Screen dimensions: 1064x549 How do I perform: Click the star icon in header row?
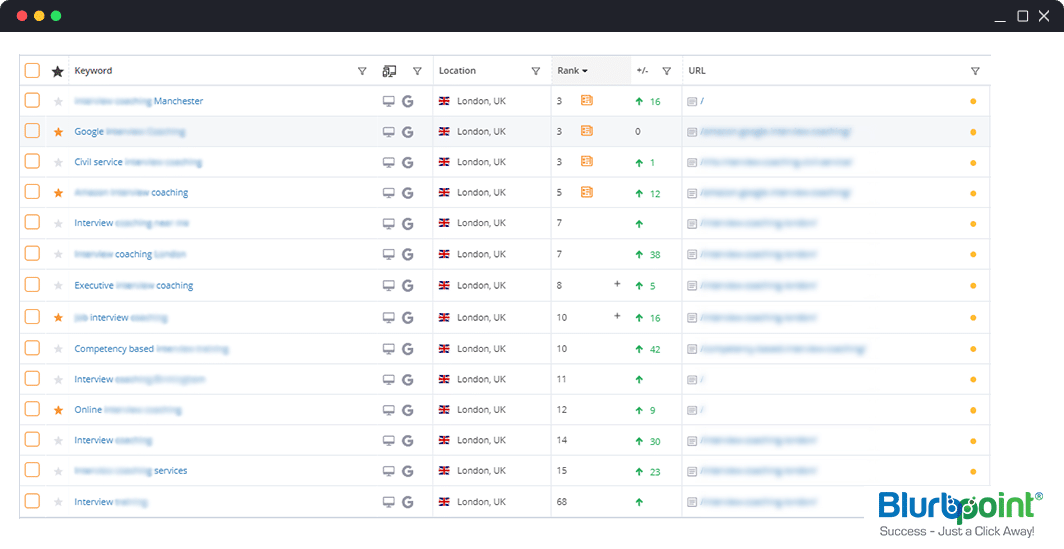click(58, 71)
